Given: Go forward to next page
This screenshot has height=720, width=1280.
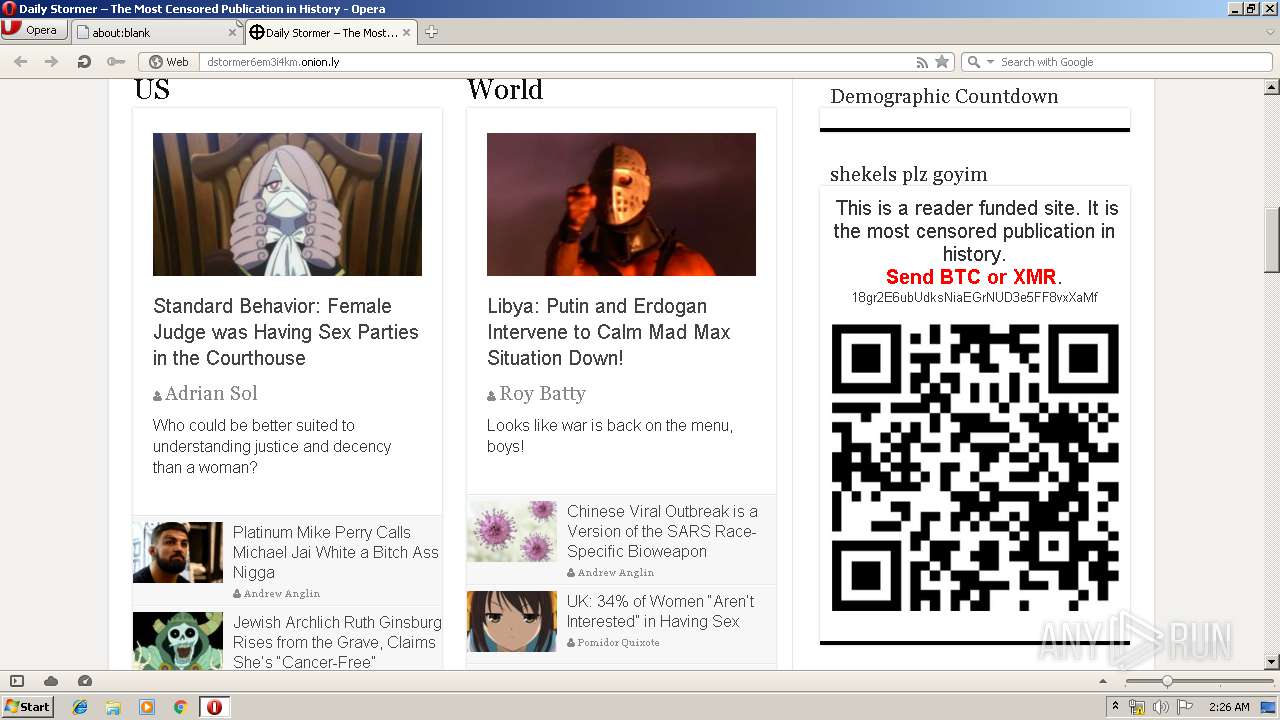Looking at the screenshot, I should 51,62.
